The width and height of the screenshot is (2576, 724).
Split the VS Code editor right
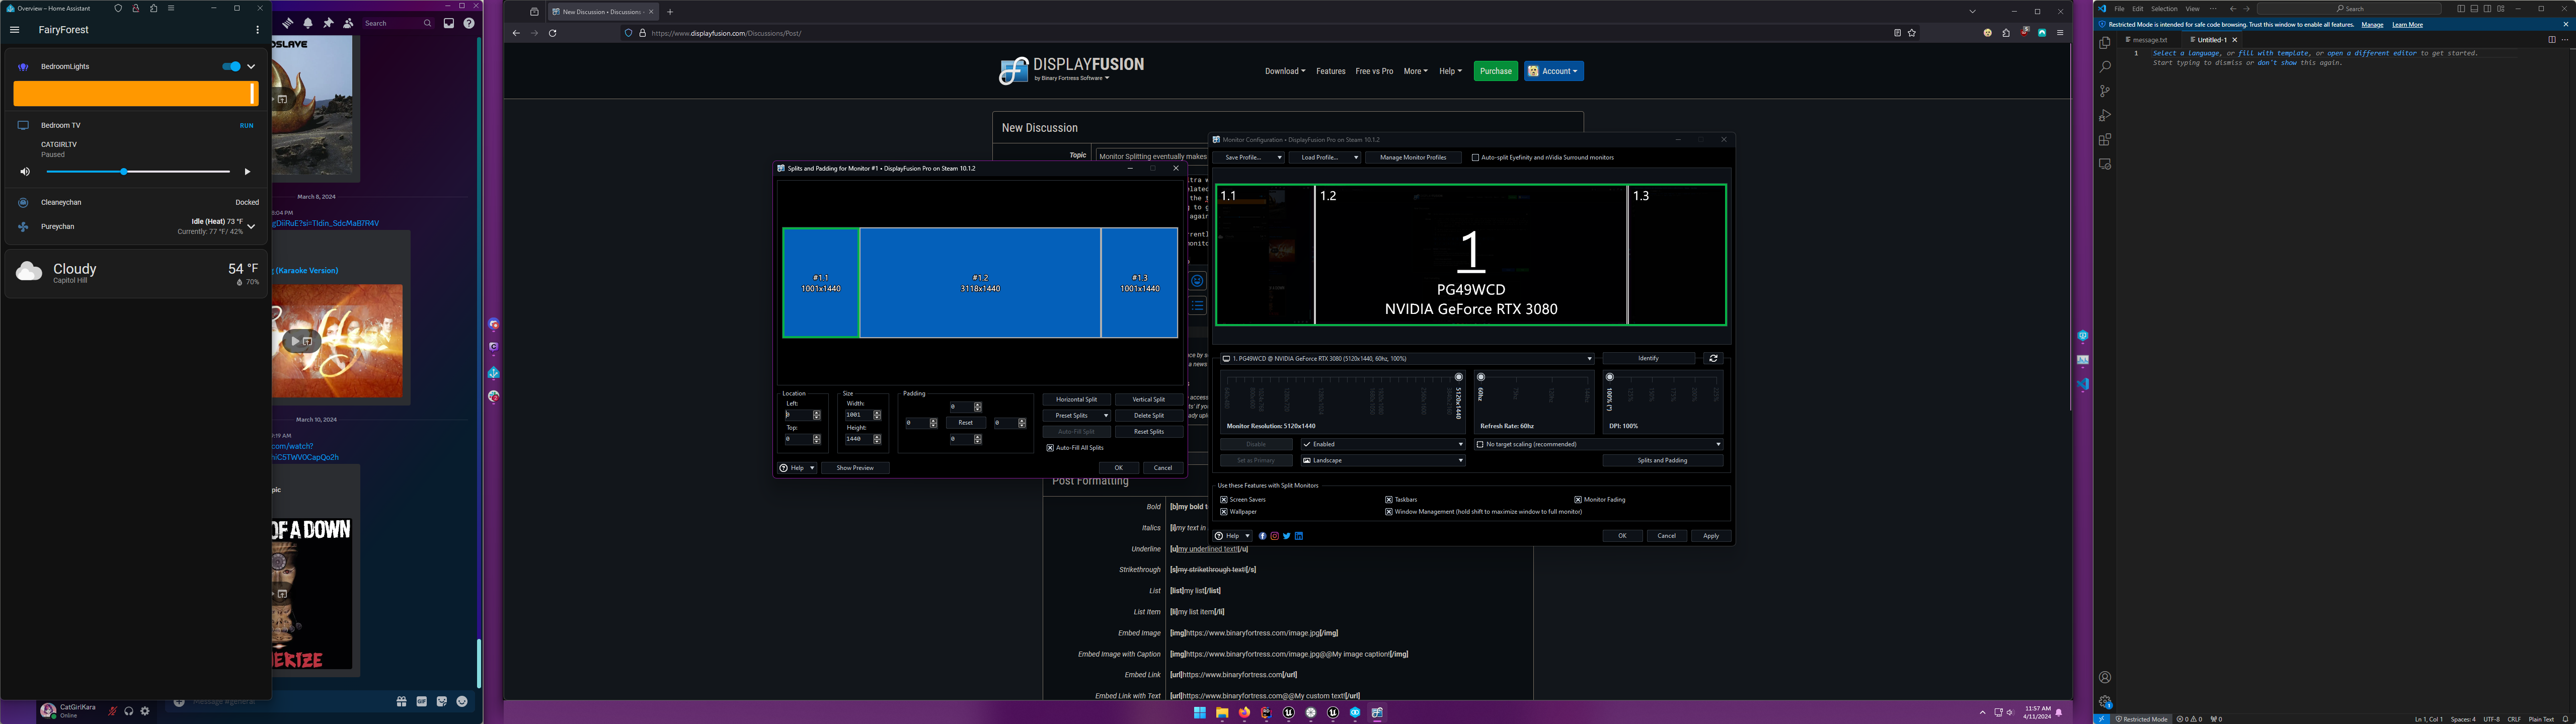tap(2551, 40)
